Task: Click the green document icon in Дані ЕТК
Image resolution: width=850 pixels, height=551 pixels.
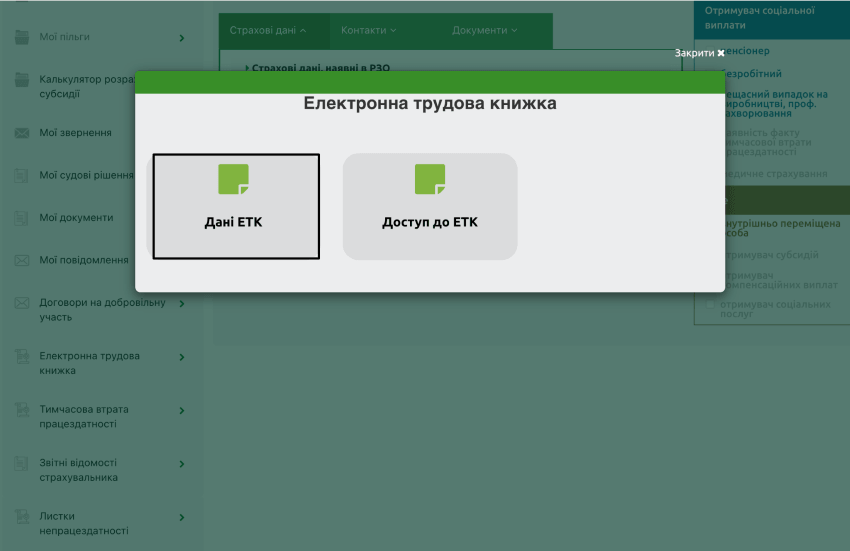Action: [x=234, y=179]
